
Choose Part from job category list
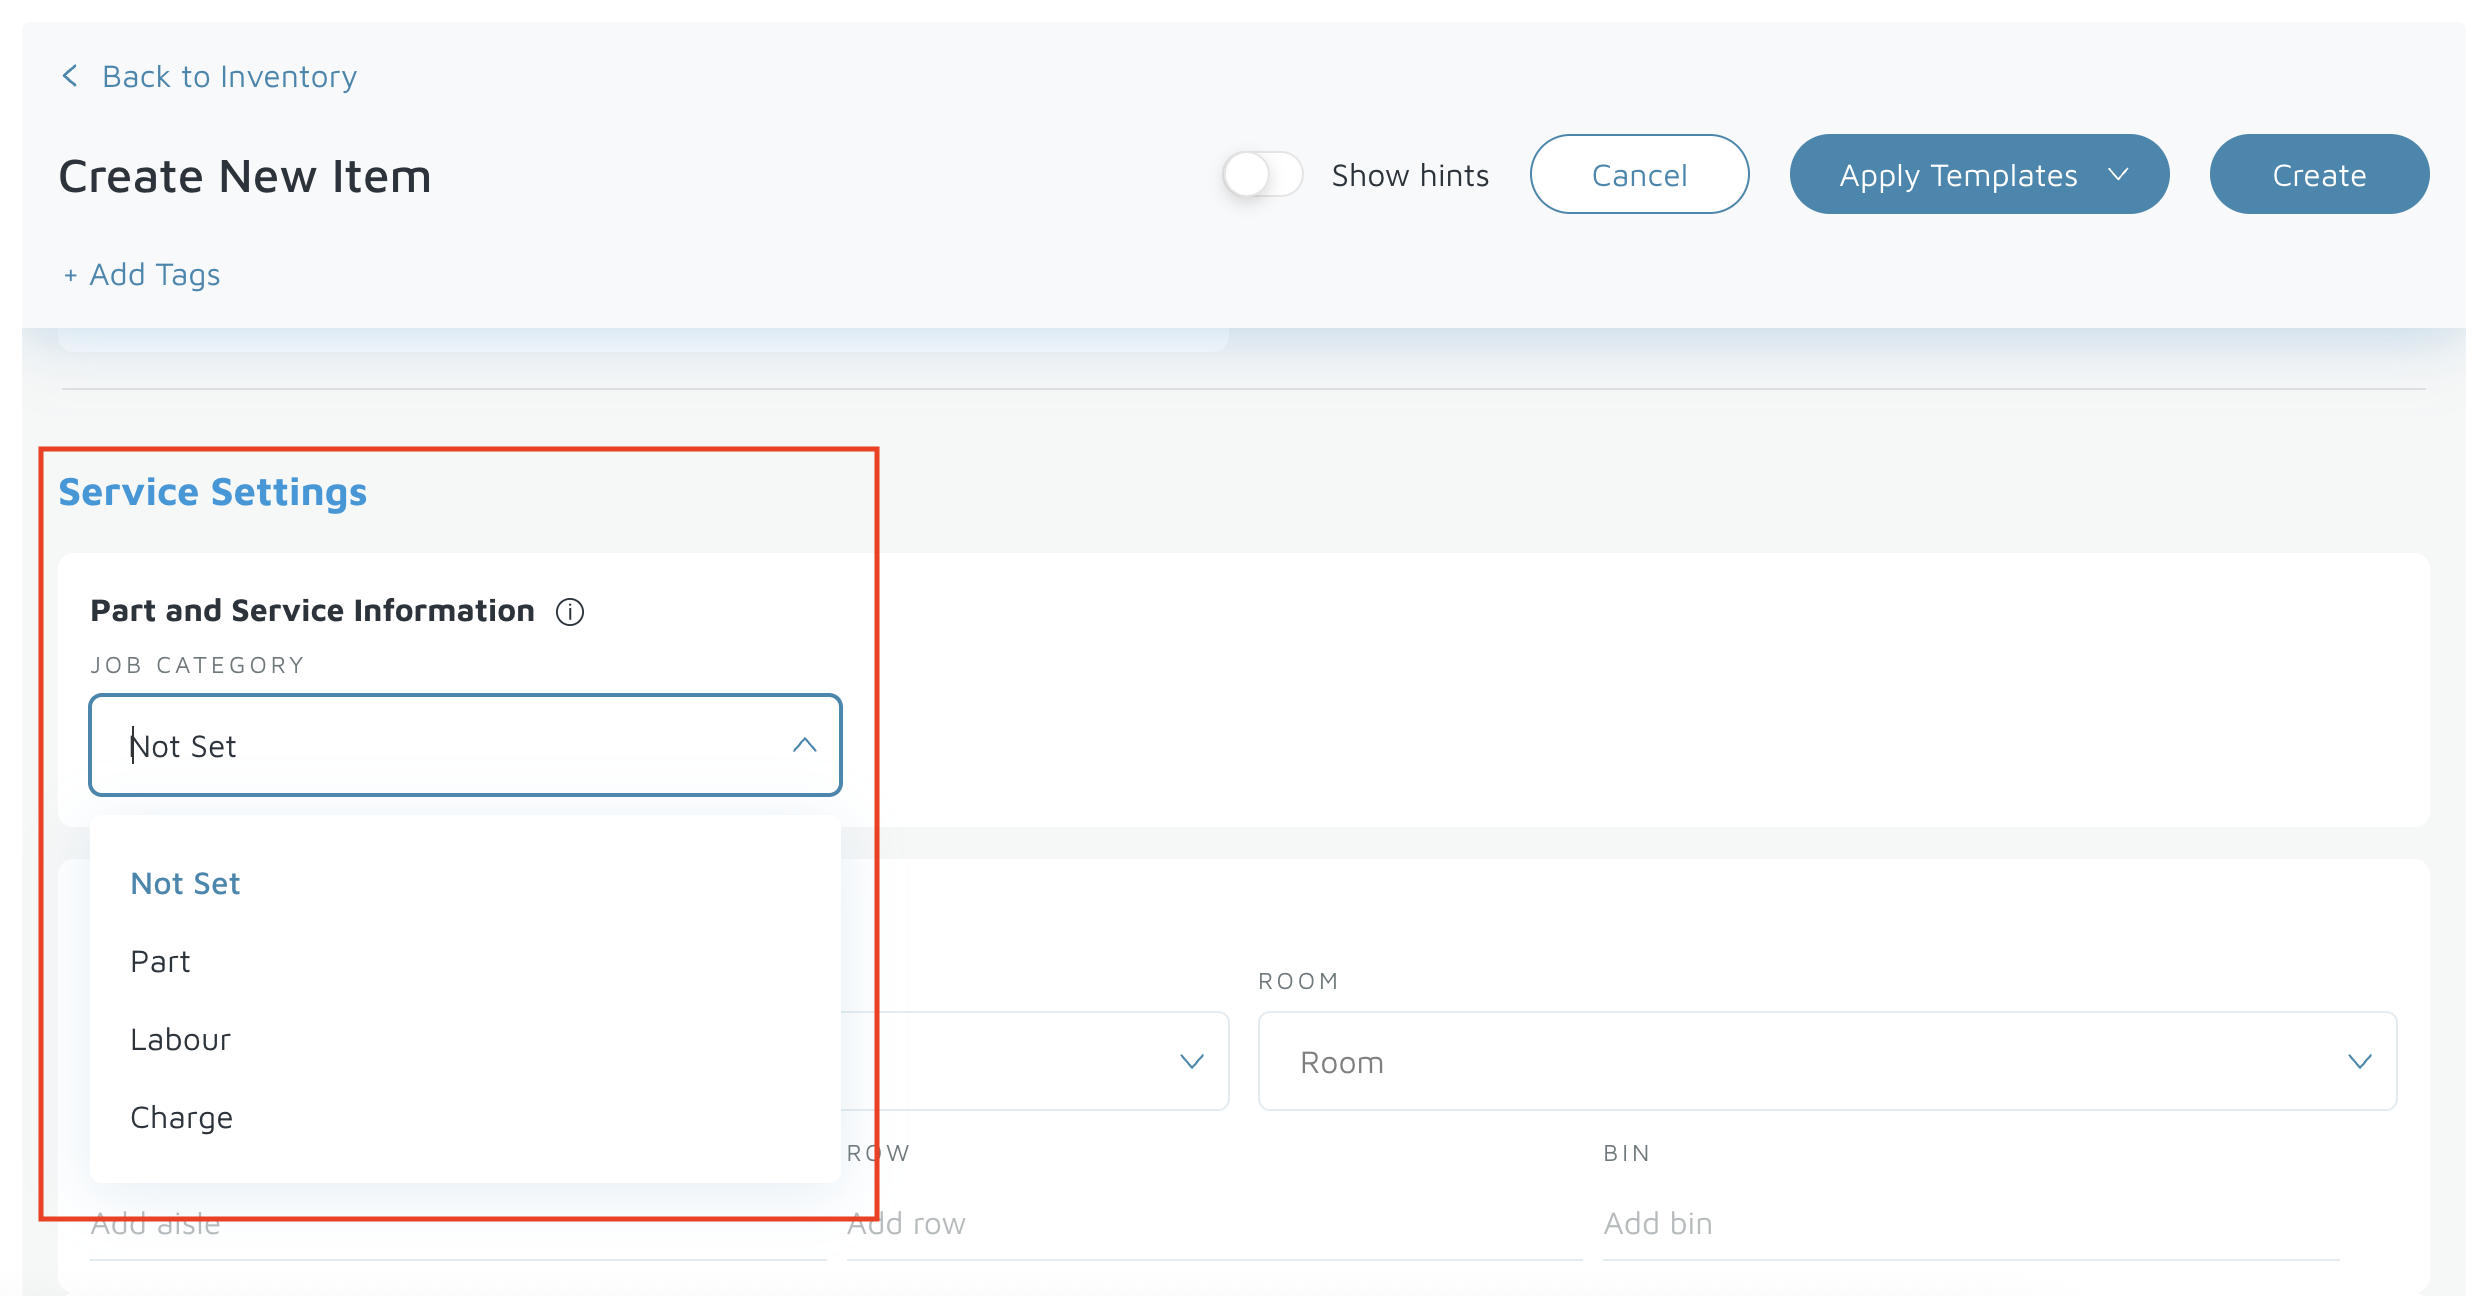[x=160, y=962]
